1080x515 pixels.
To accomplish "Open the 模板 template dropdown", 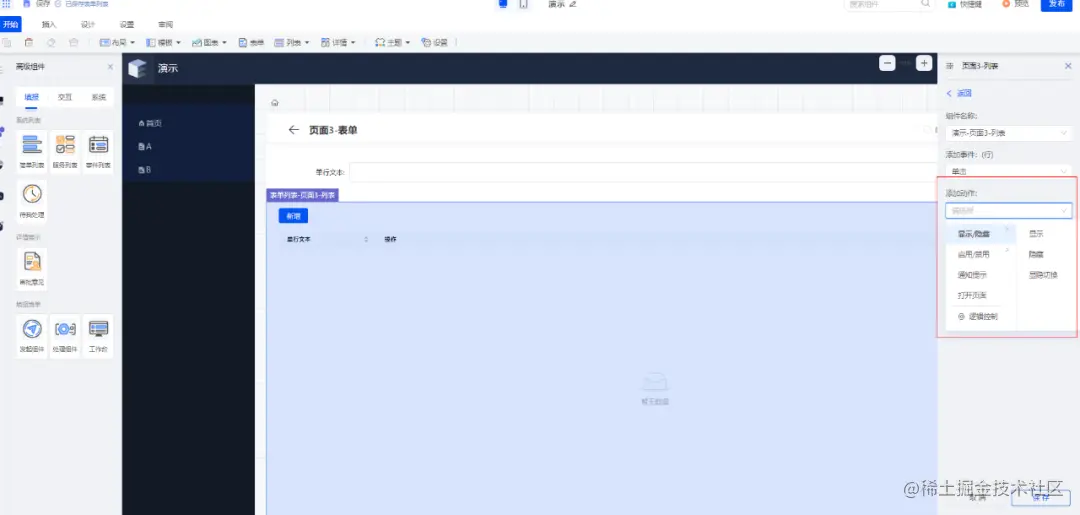I will click(163, 43).
